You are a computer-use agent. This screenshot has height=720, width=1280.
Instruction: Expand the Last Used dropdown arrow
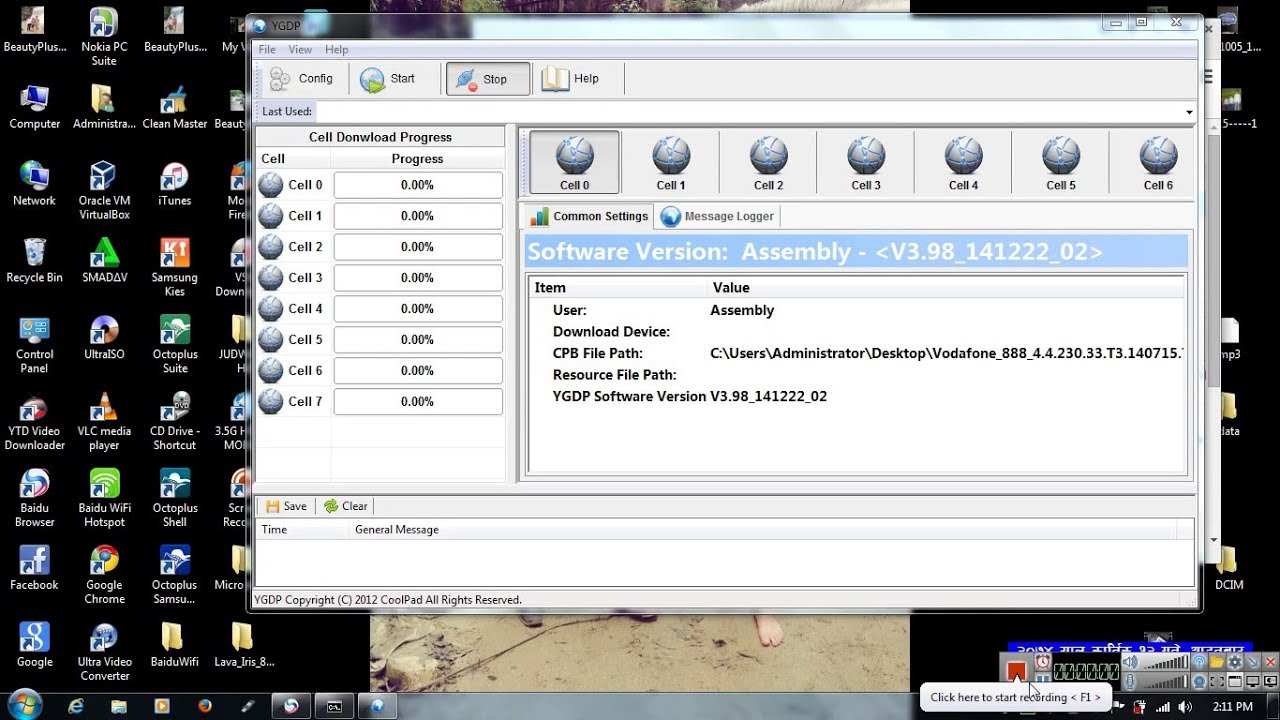point(1189,112)
